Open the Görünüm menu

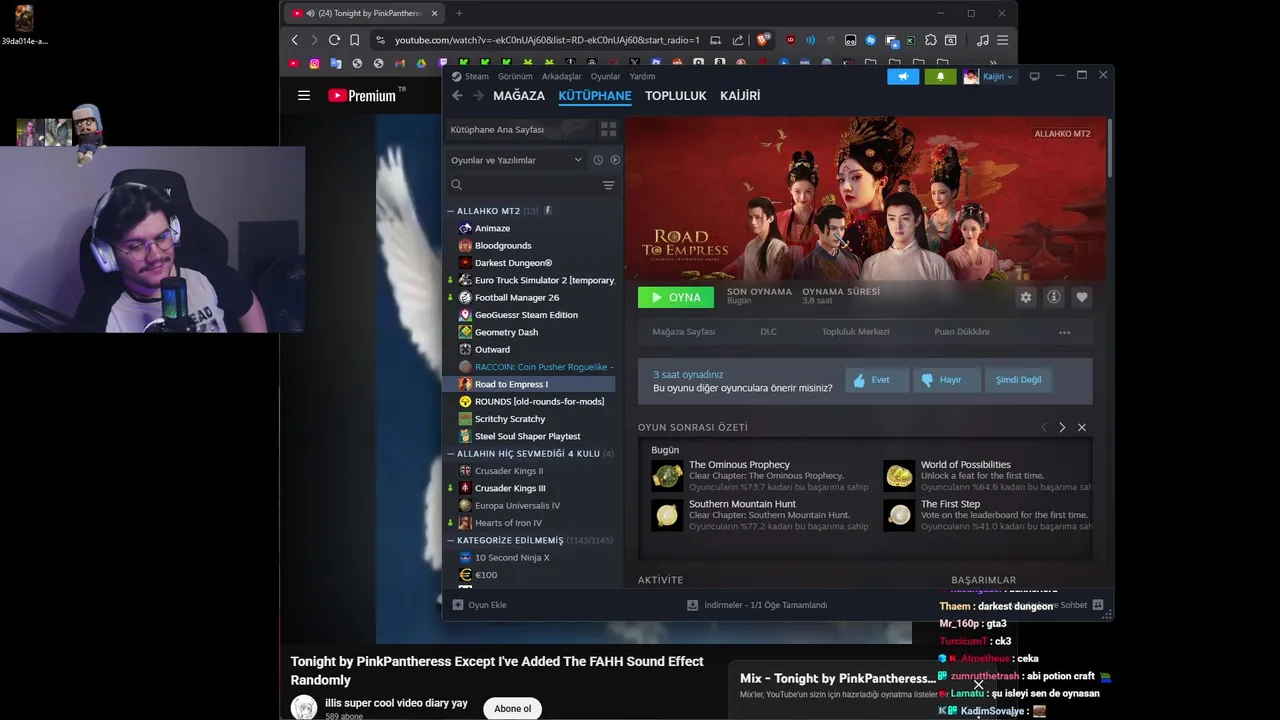pos(515,76)
